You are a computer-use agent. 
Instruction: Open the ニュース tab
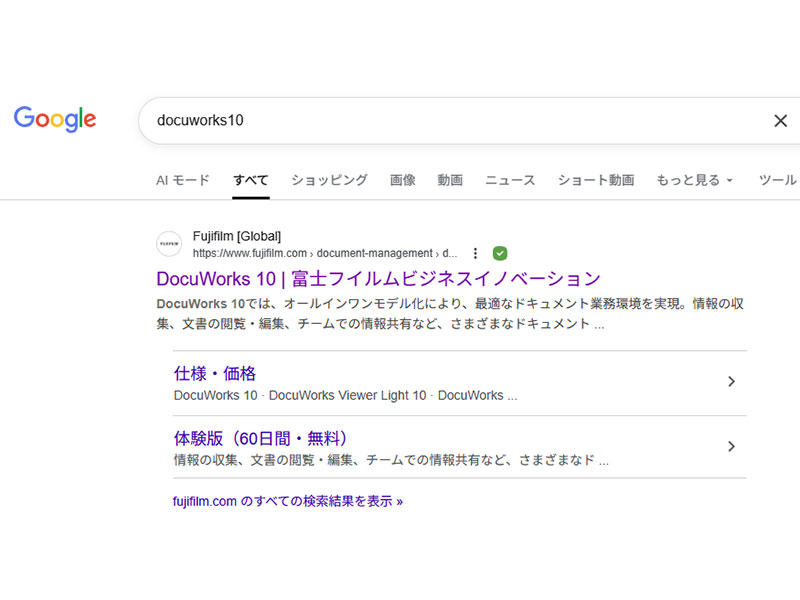[510, 180]
